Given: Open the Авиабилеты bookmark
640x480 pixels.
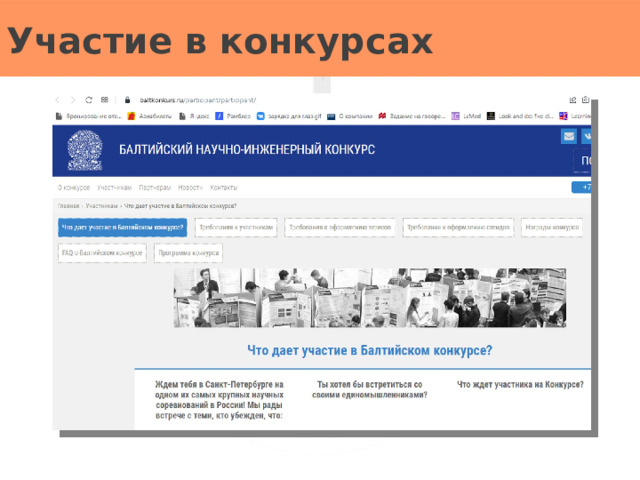Looking at the screenshot, I should (149, 116).
